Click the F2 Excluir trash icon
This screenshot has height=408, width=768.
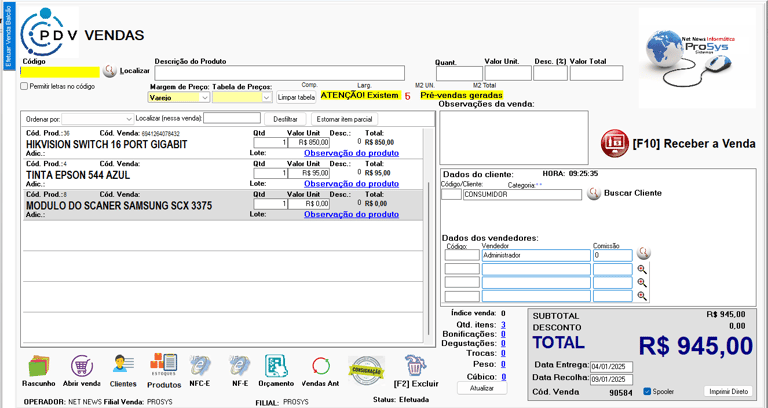415,366
